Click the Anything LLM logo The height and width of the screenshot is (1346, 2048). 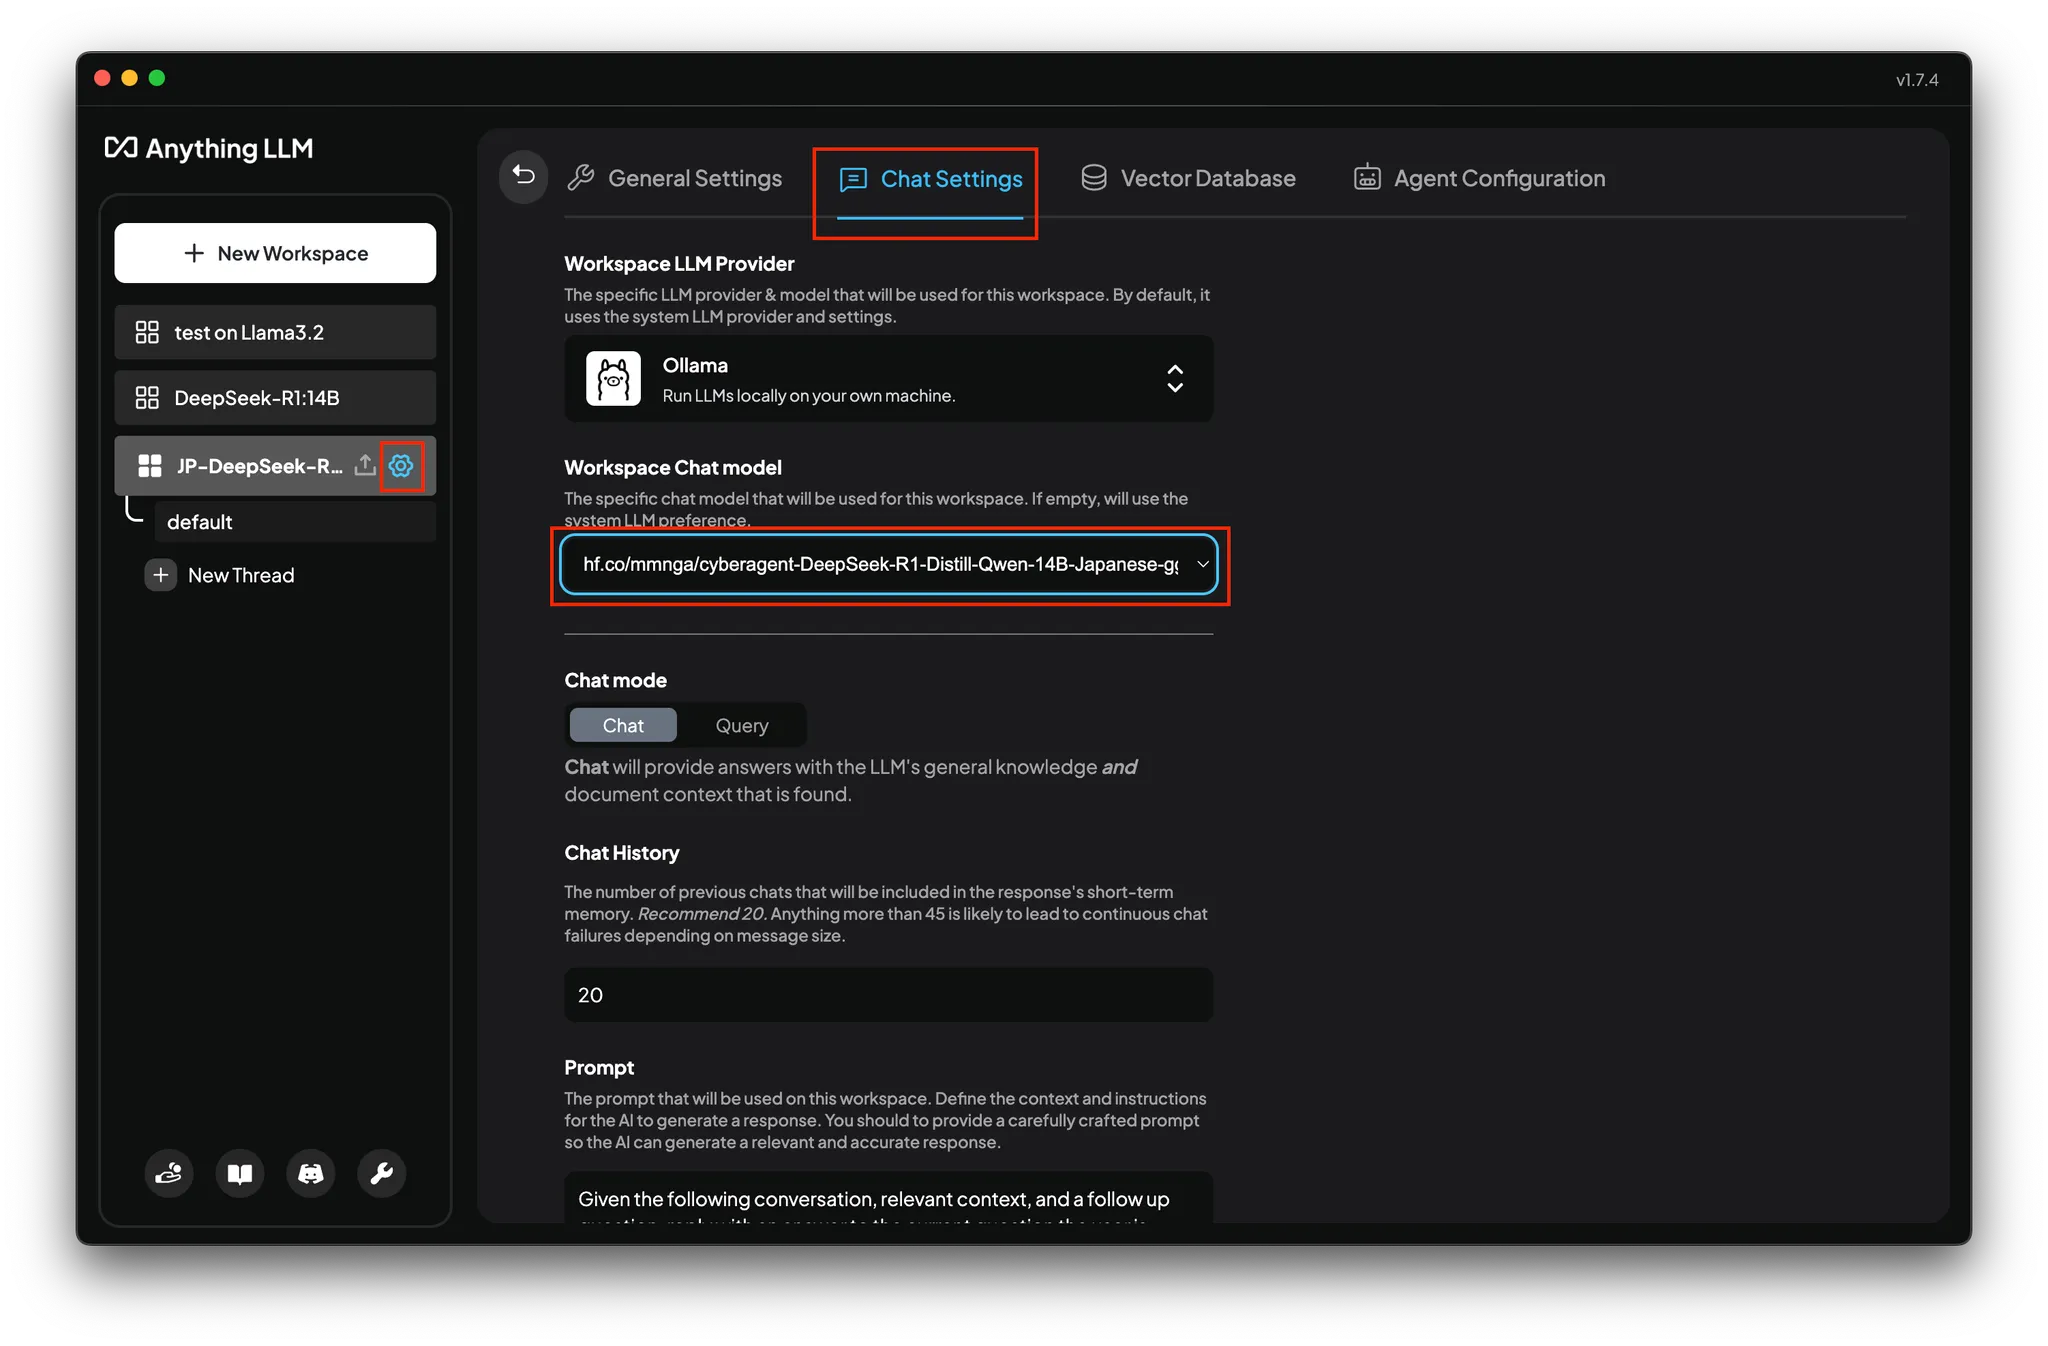[x=209, y=149]
